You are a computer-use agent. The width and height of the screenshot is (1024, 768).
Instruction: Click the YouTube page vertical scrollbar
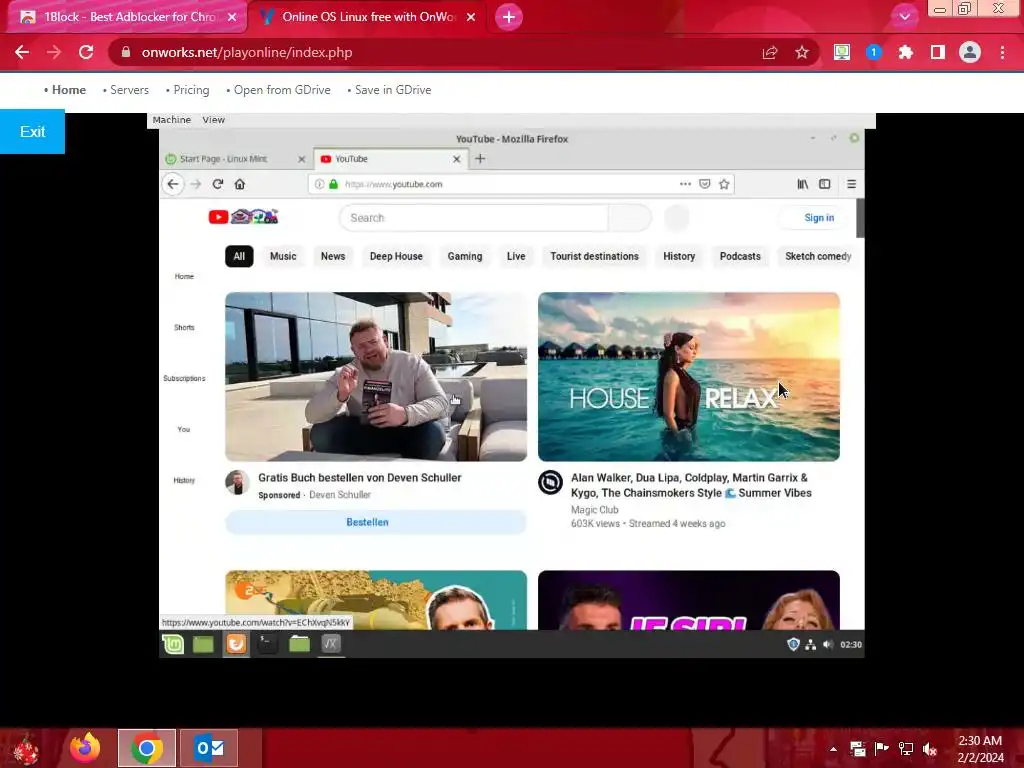click(860, 218)
